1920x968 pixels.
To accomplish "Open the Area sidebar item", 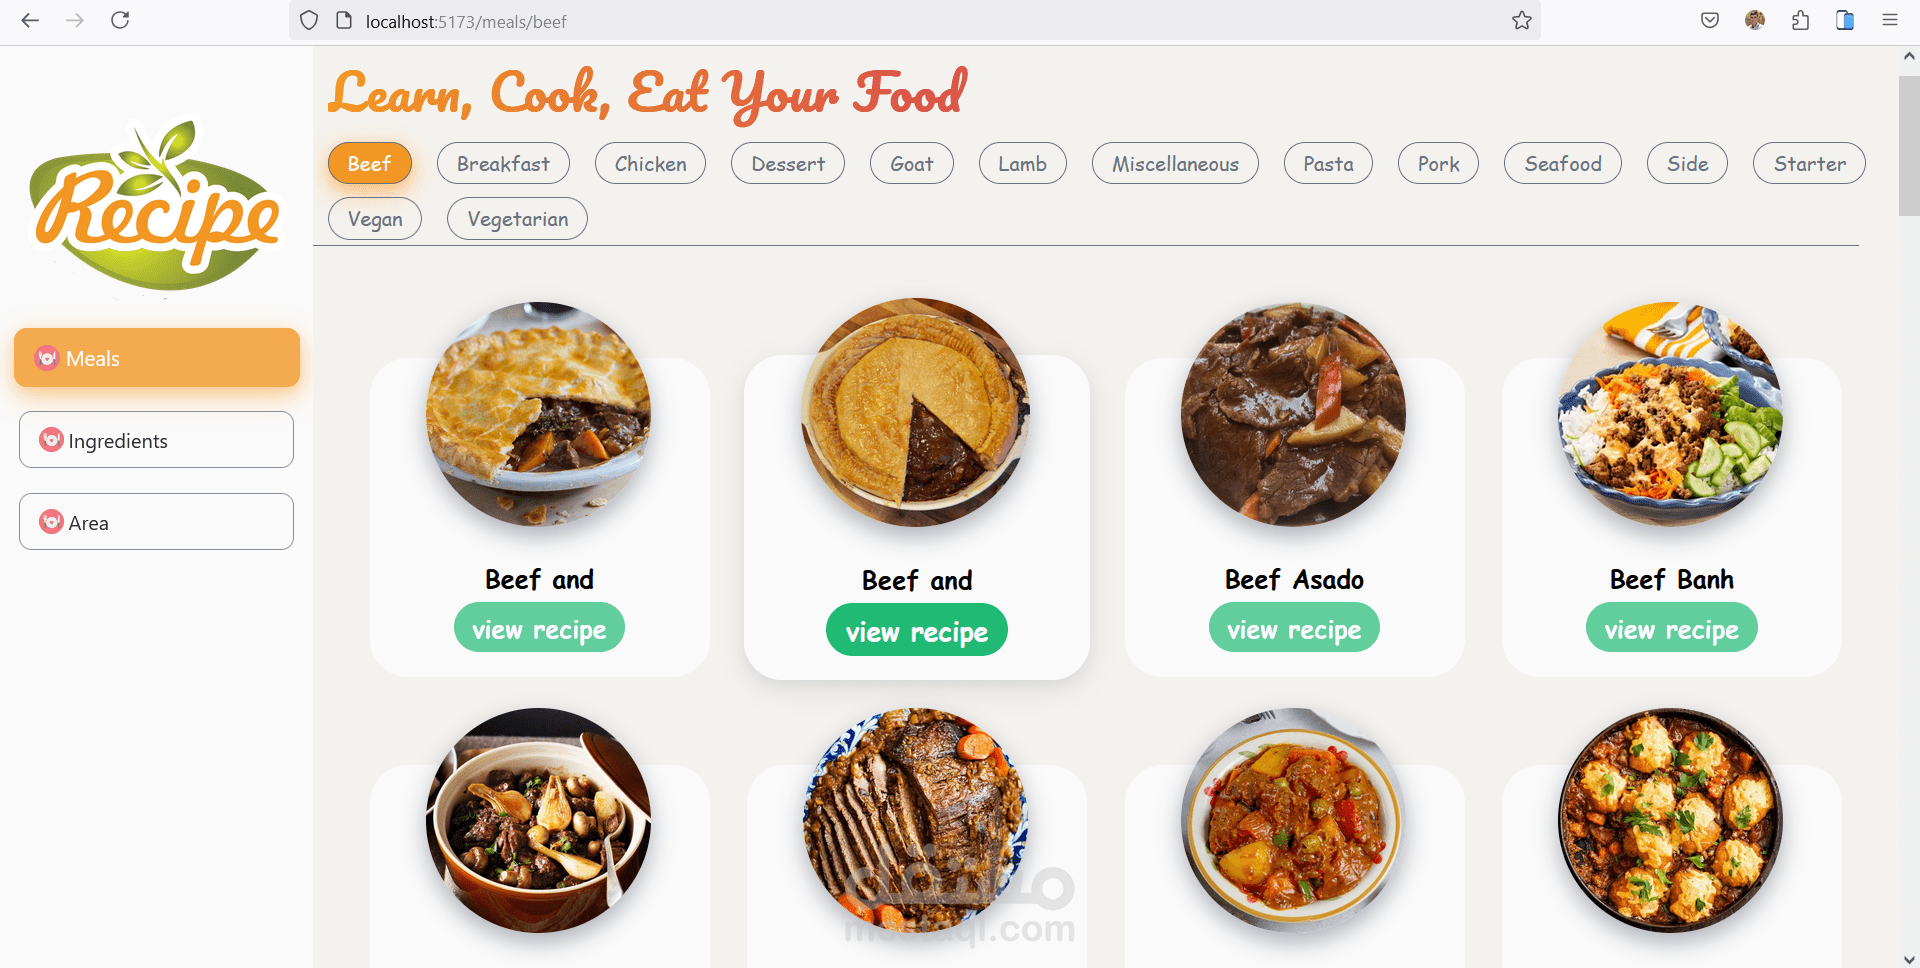I will [x=156, y=521].
